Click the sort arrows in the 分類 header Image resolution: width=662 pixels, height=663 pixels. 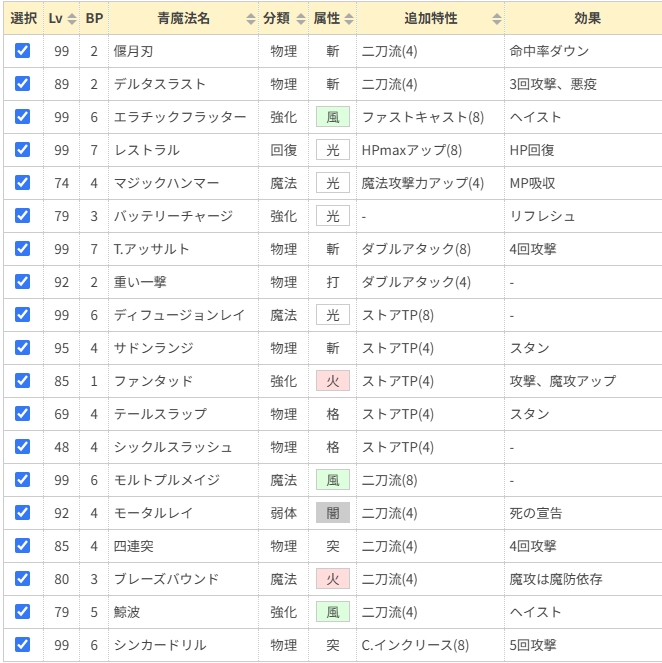pos(300,18)
